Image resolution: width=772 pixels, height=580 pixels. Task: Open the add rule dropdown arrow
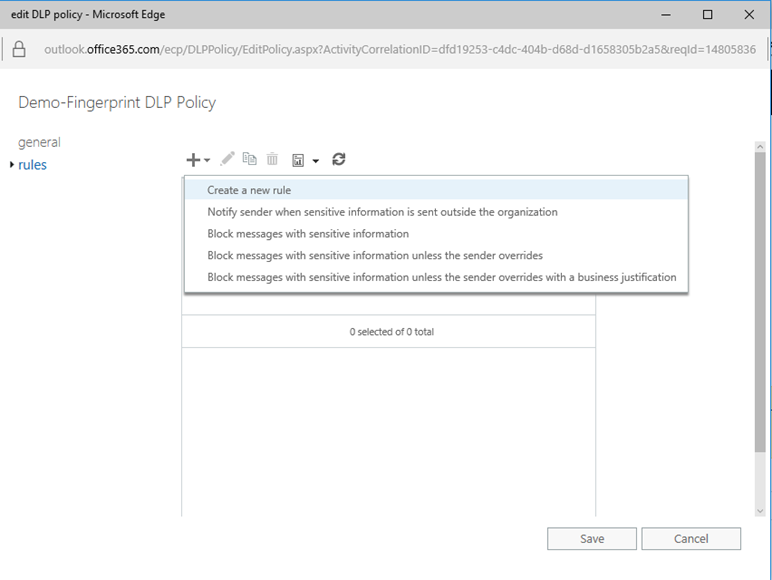207,161
